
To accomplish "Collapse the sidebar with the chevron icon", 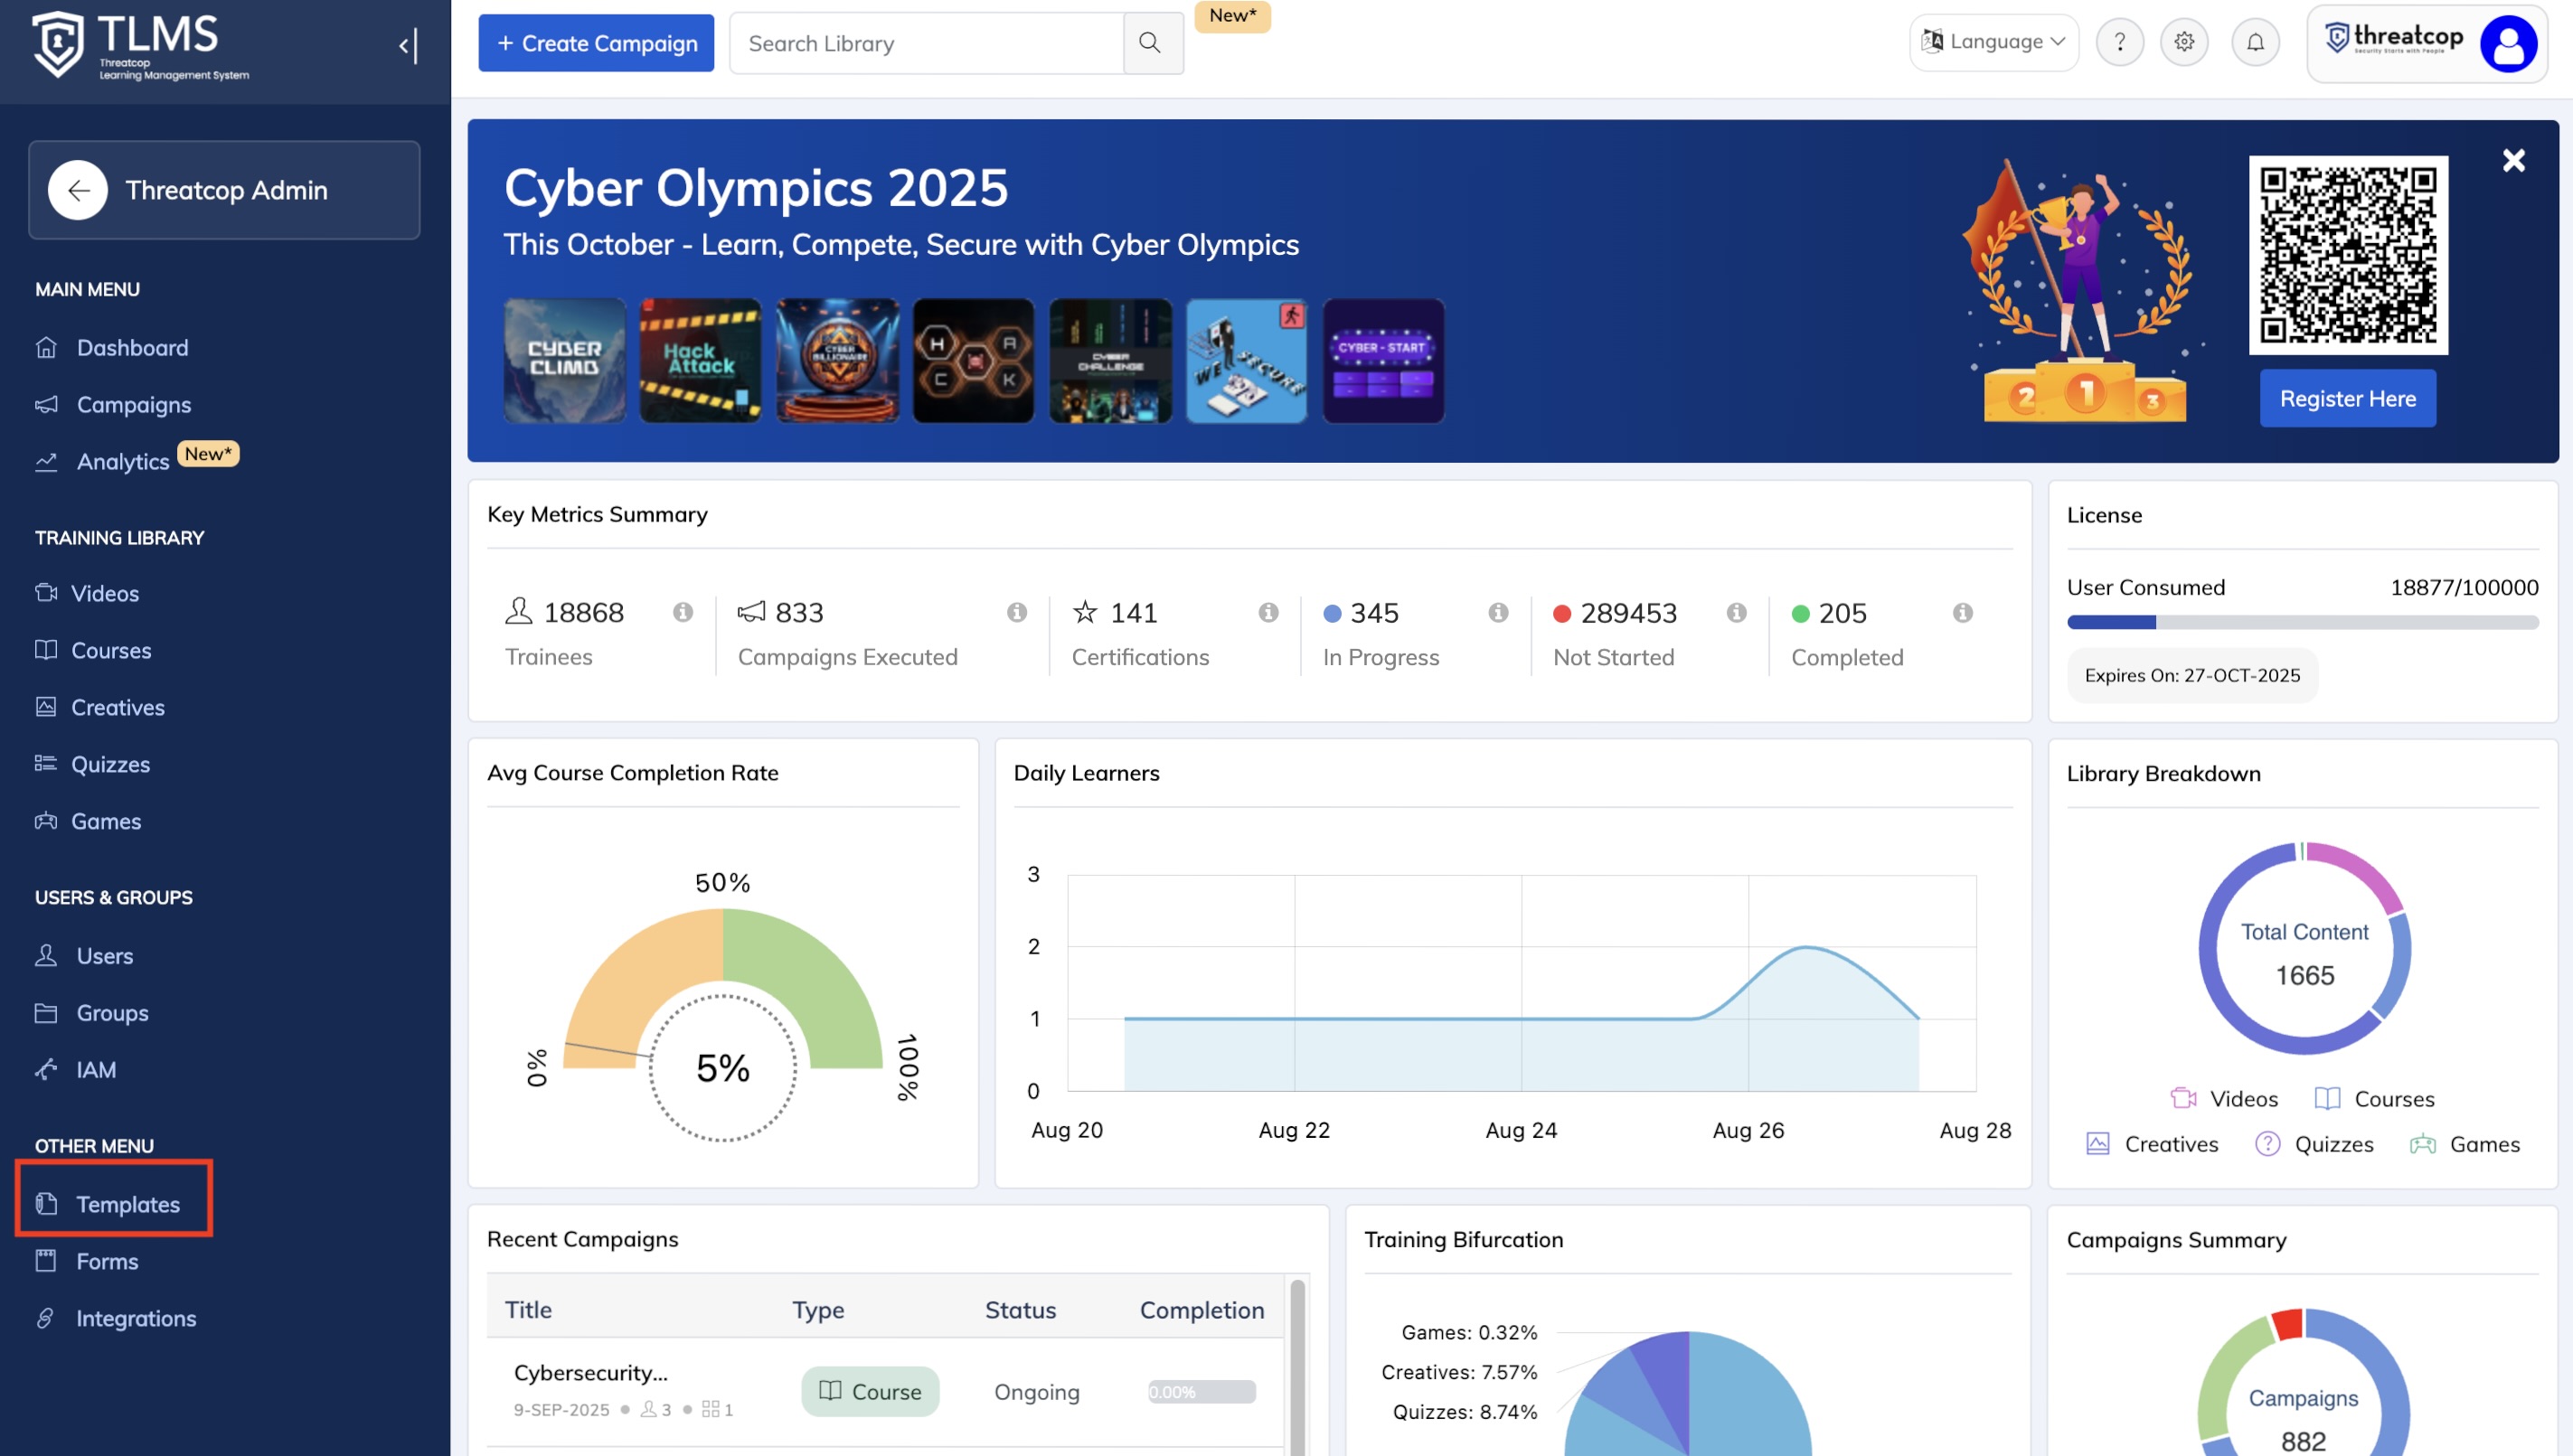I will pyautogui.click(x=407, y=45).
